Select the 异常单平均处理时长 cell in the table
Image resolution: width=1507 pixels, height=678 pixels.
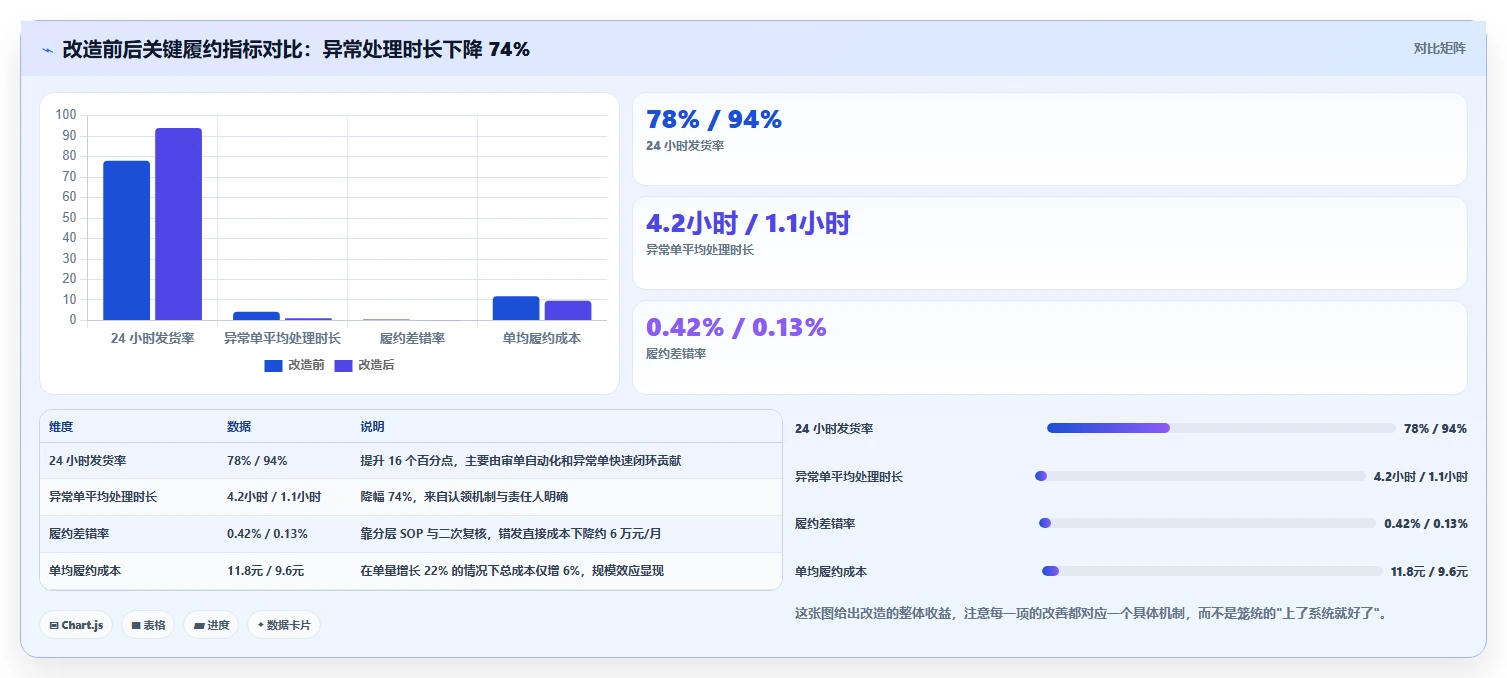point(129,497)
